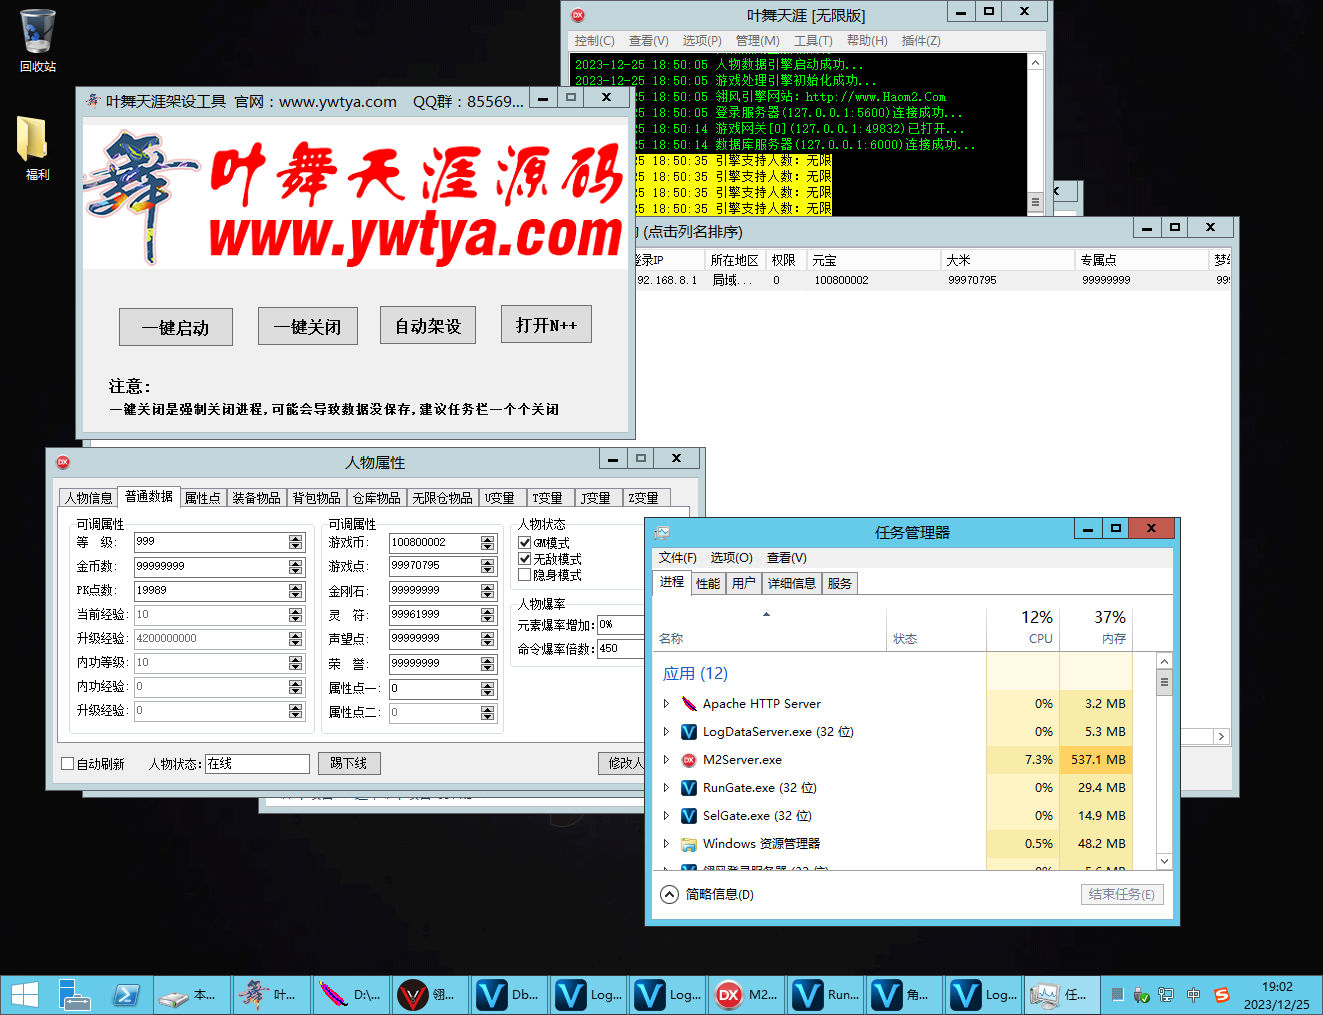Click the Task Manager process list scrollbar thumb
1323x1015 pixels.
[1164, 683]
